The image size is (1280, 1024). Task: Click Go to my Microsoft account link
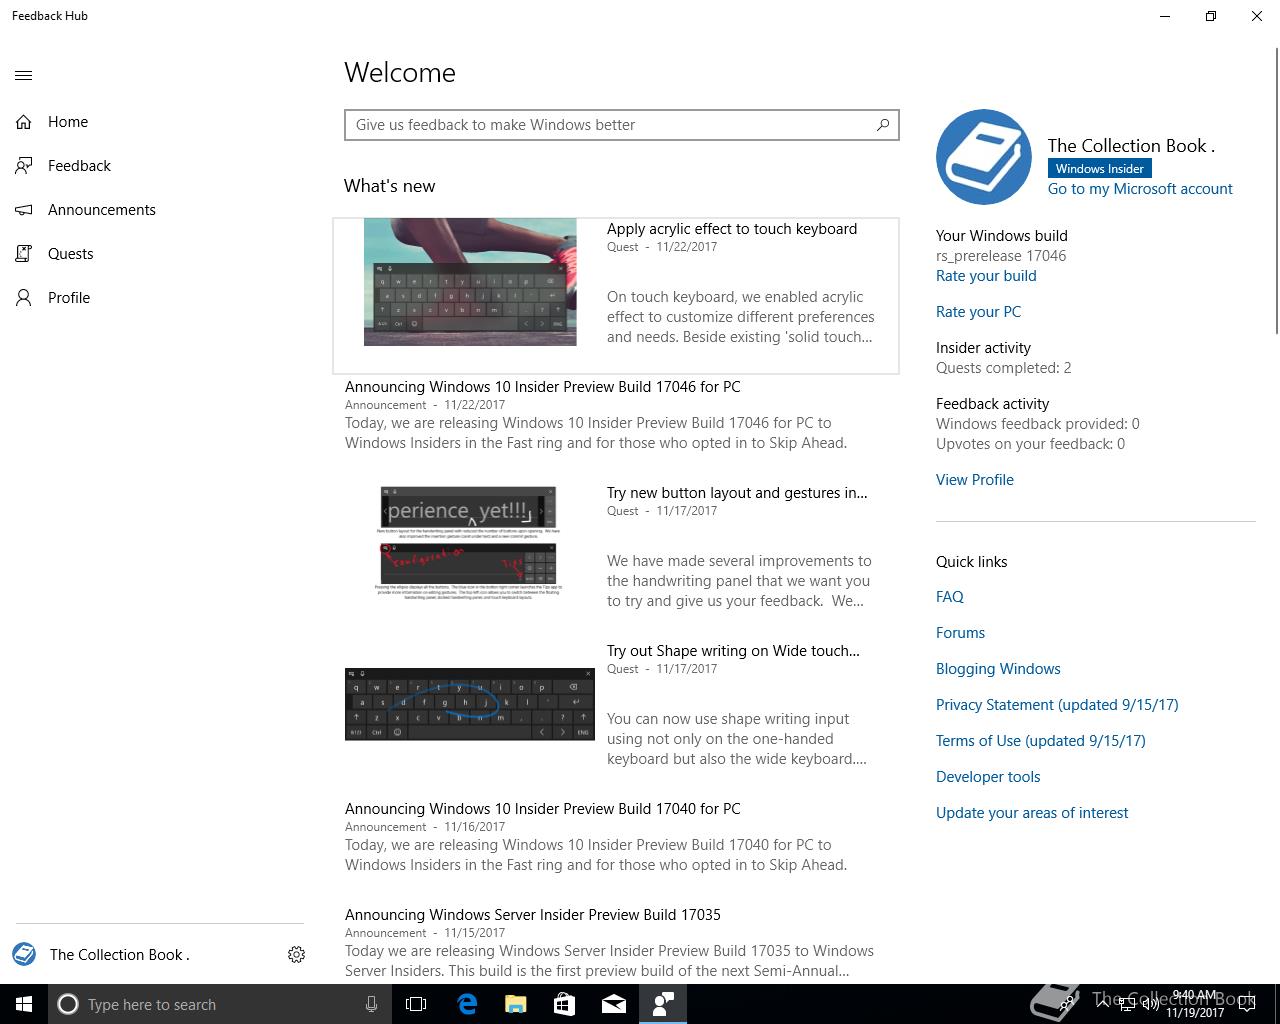(1140, 189)
